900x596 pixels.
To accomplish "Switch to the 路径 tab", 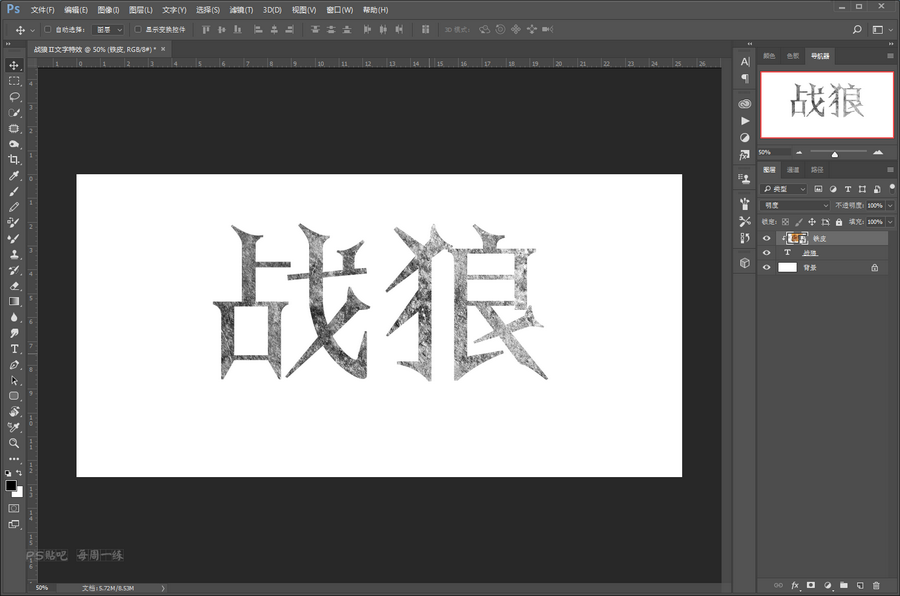I will pyautogui.click(x=817, y=170).
